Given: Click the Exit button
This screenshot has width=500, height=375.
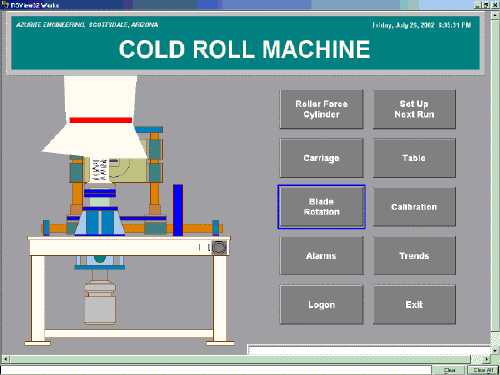Looking at the screenshot, I should pos(414,305).
